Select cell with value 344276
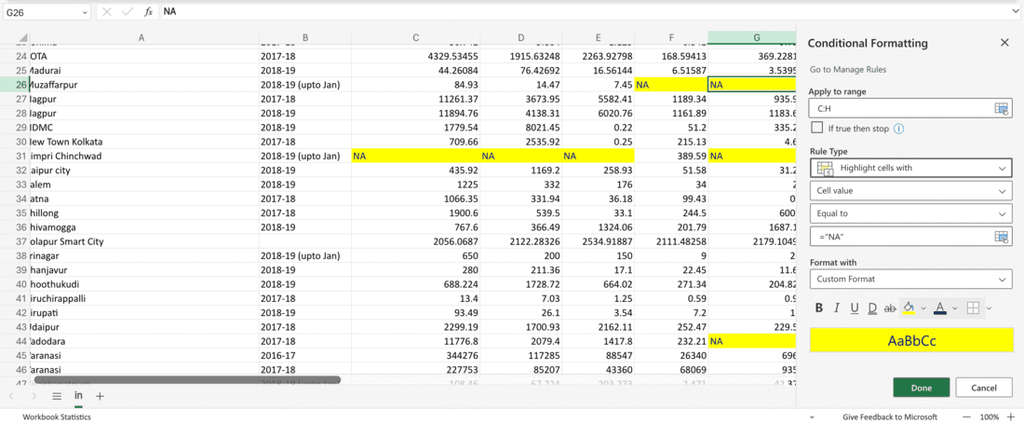 click(x=415, y=355)
